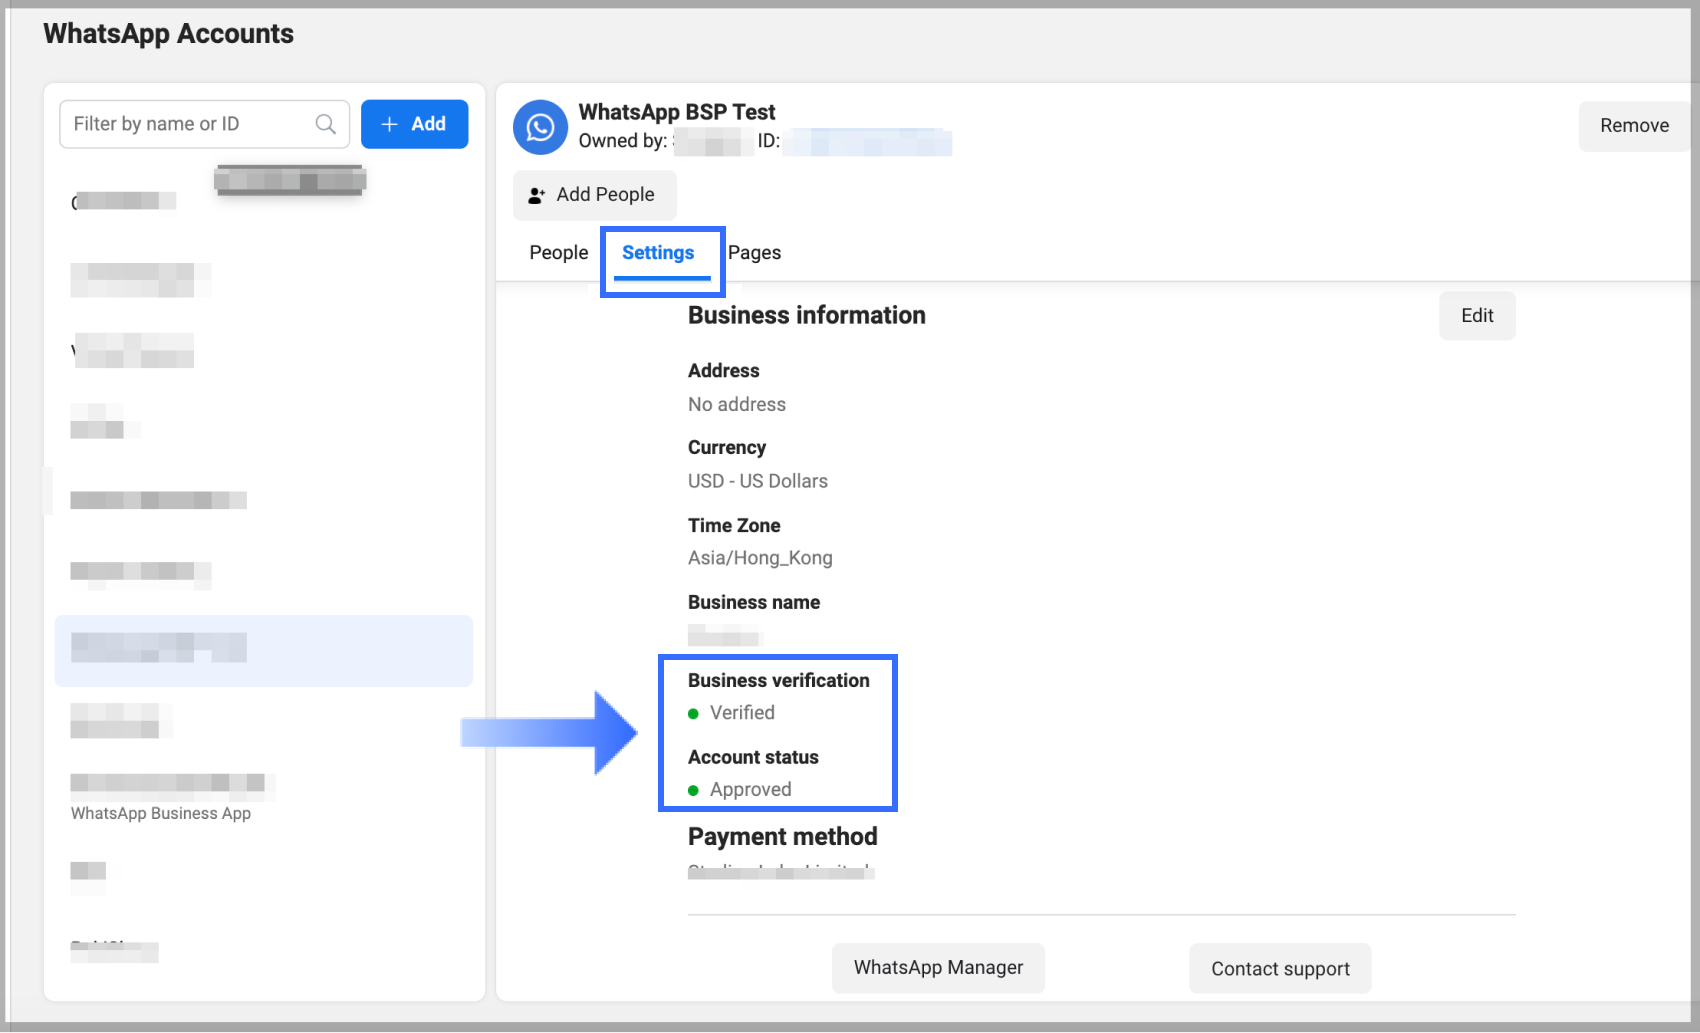This screenshot has height=1033, width=1700.
Task: Click the magnifier icon in the filter box
Action: (325, 124)
